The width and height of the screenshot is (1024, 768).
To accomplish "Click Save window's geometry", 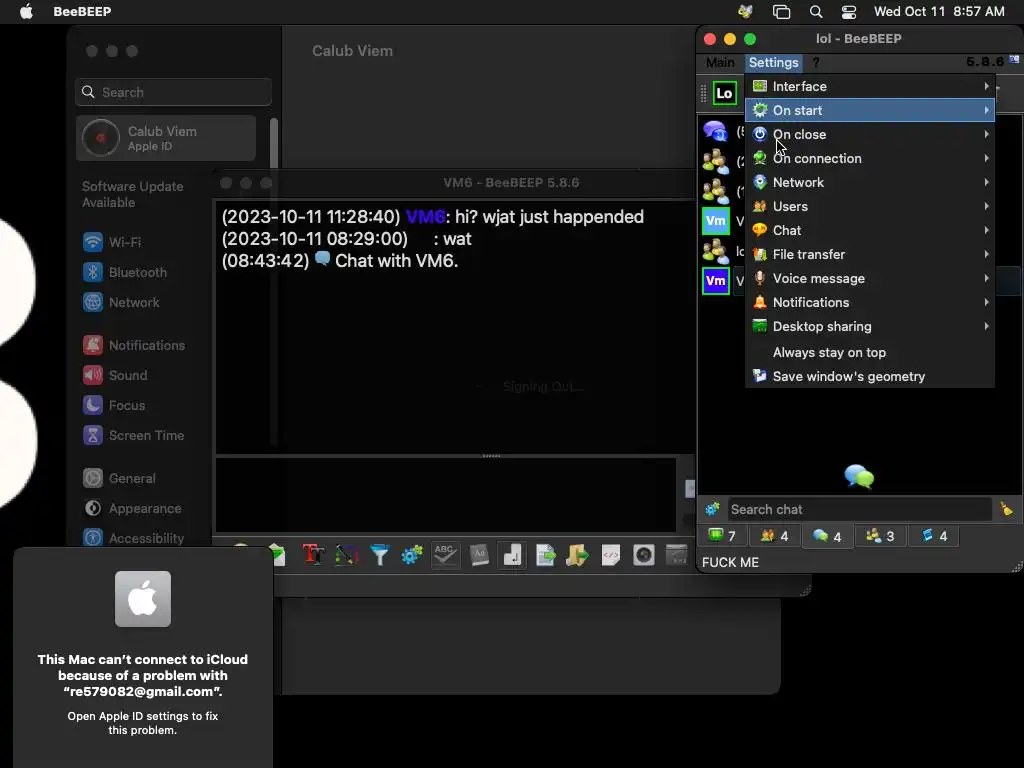I will click(x=870, y=377).
